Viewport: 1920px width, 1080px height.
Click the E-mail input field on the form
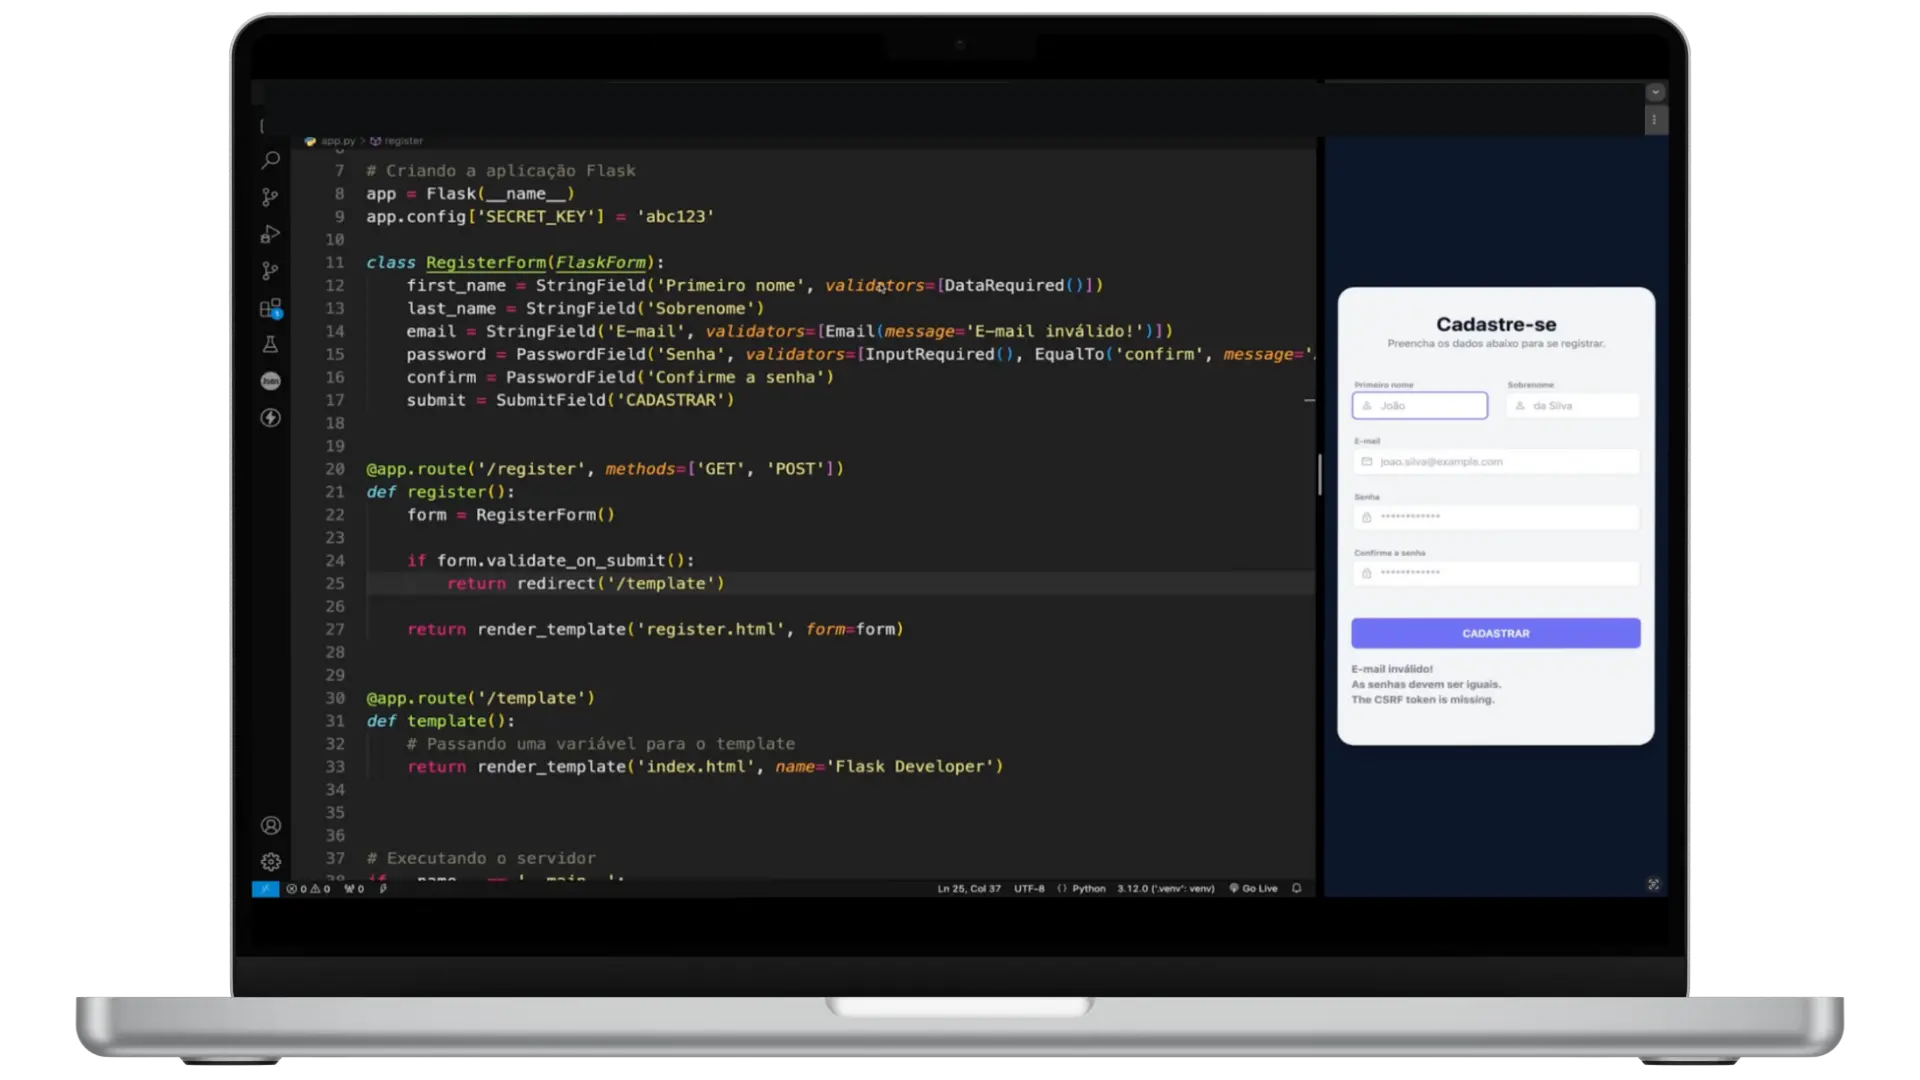[x=1495, y=461]
